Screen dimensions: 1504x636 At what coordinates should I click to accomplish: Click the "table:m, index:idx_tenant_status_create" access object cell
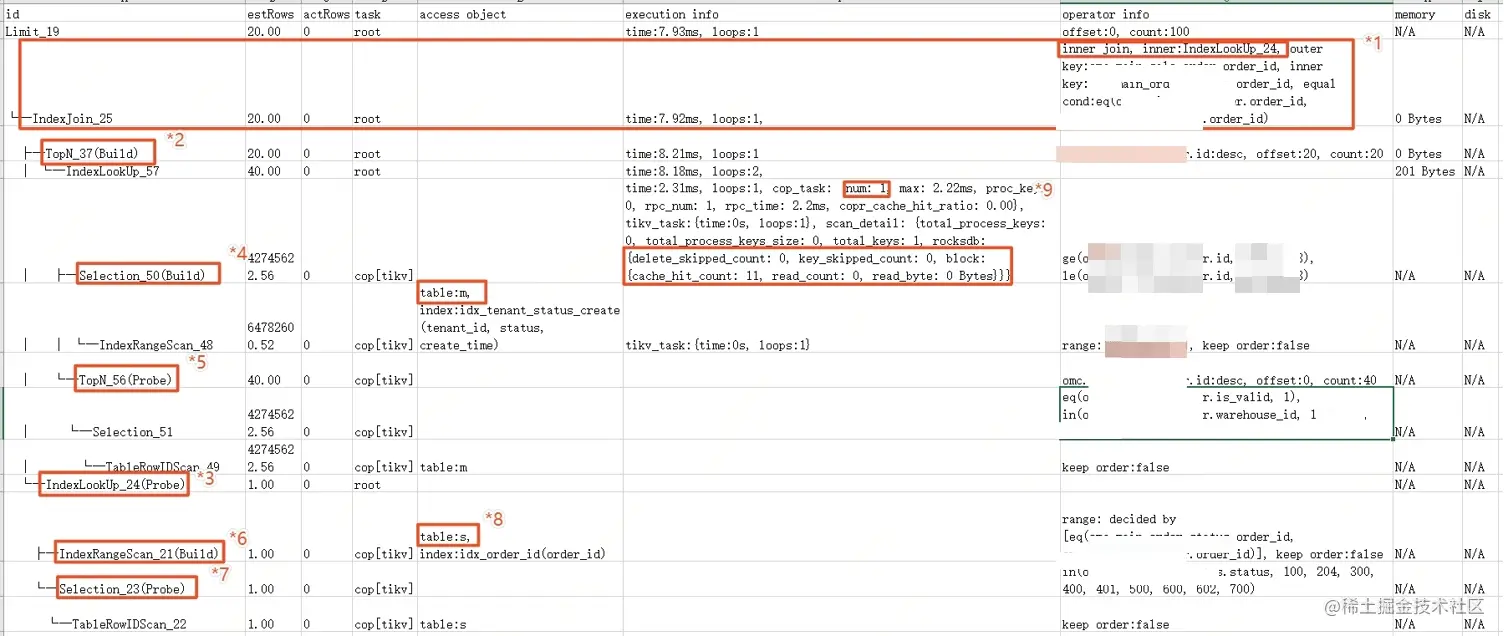point(519,318)
